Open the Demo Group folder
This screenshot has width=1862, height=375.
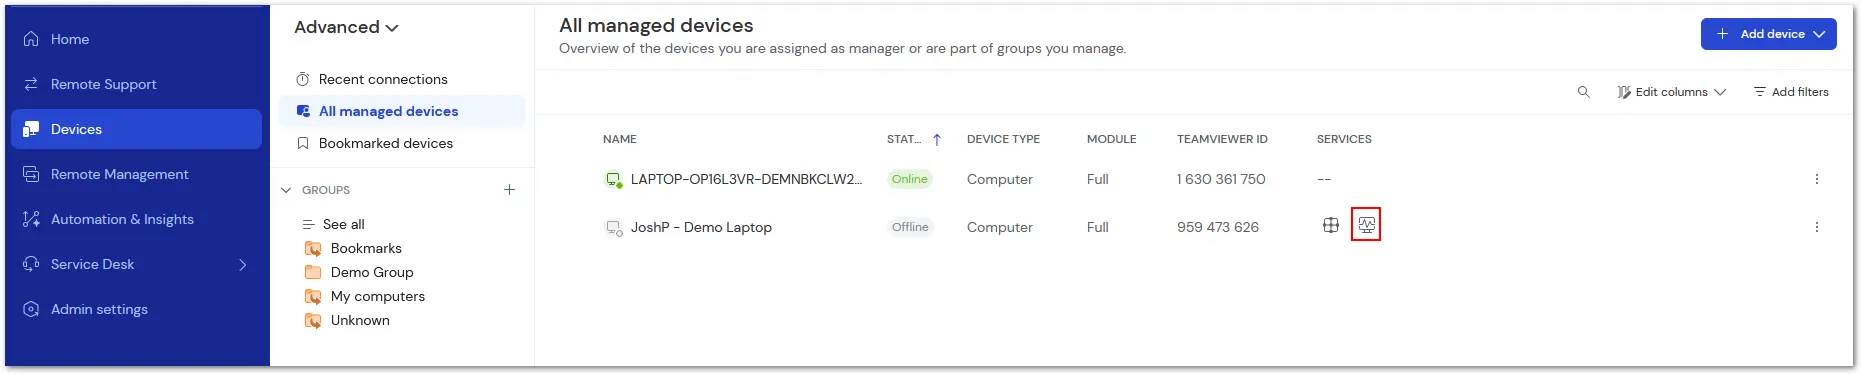point(372,272)
